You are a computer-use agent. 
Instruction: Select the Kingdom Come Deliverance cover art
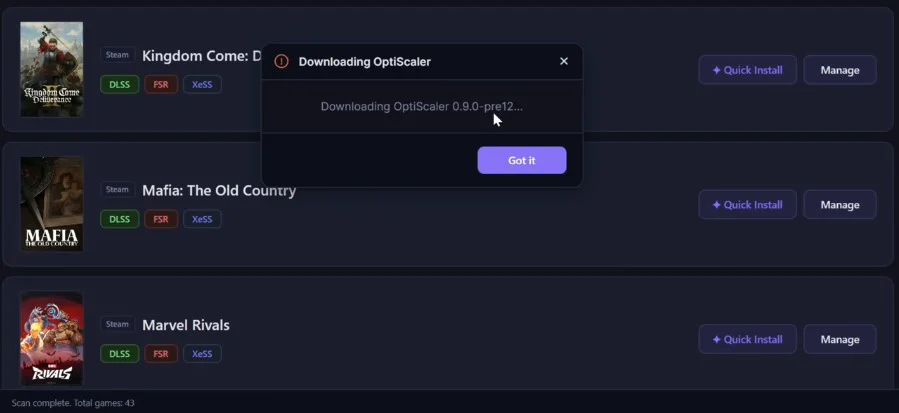52,70
